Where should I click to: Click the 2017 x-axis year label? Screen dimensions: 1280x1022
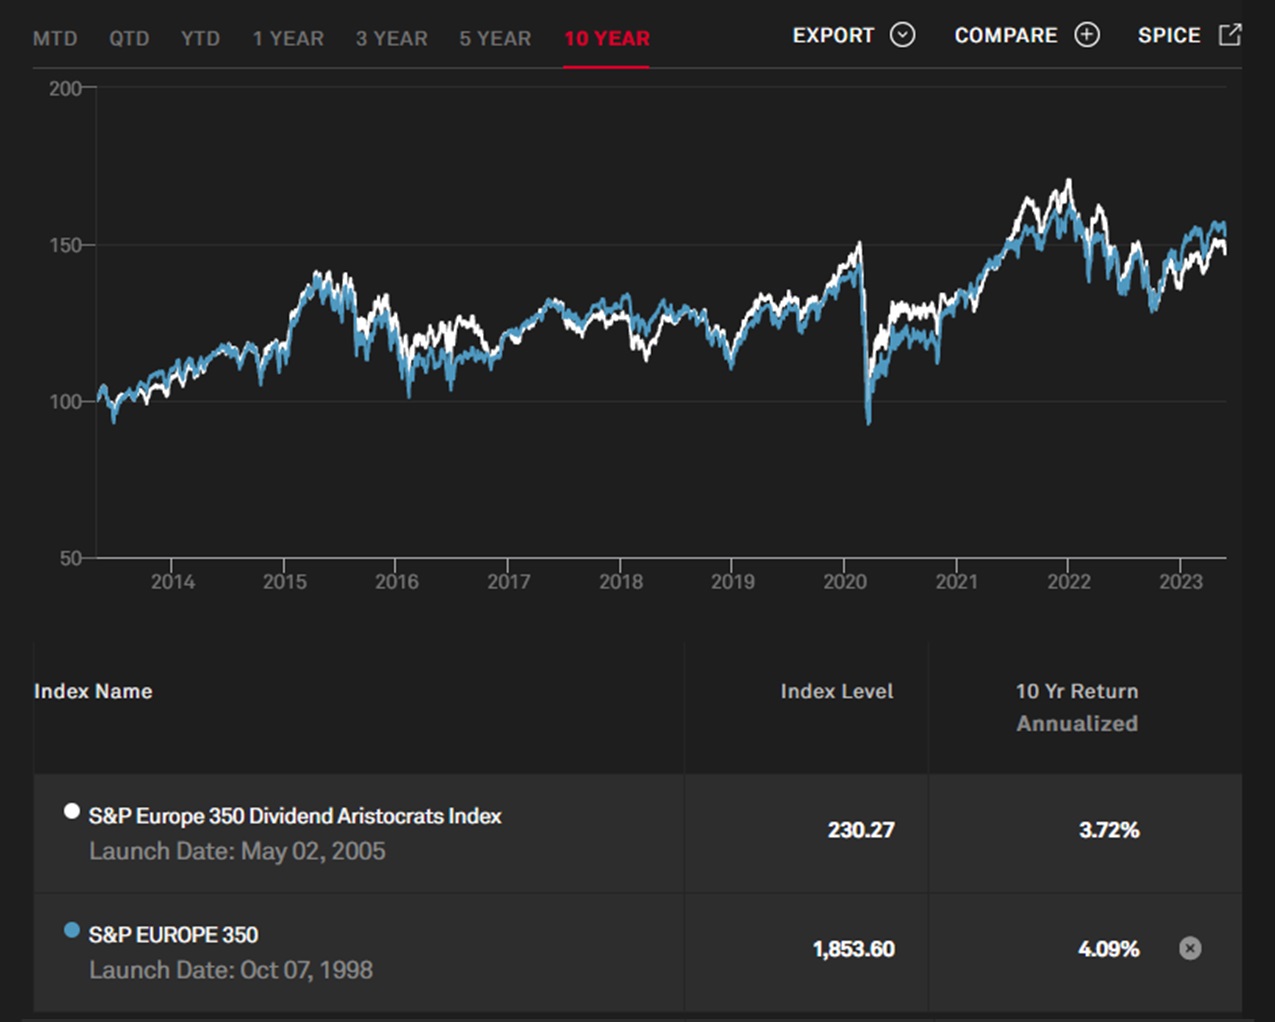point(509,582)
